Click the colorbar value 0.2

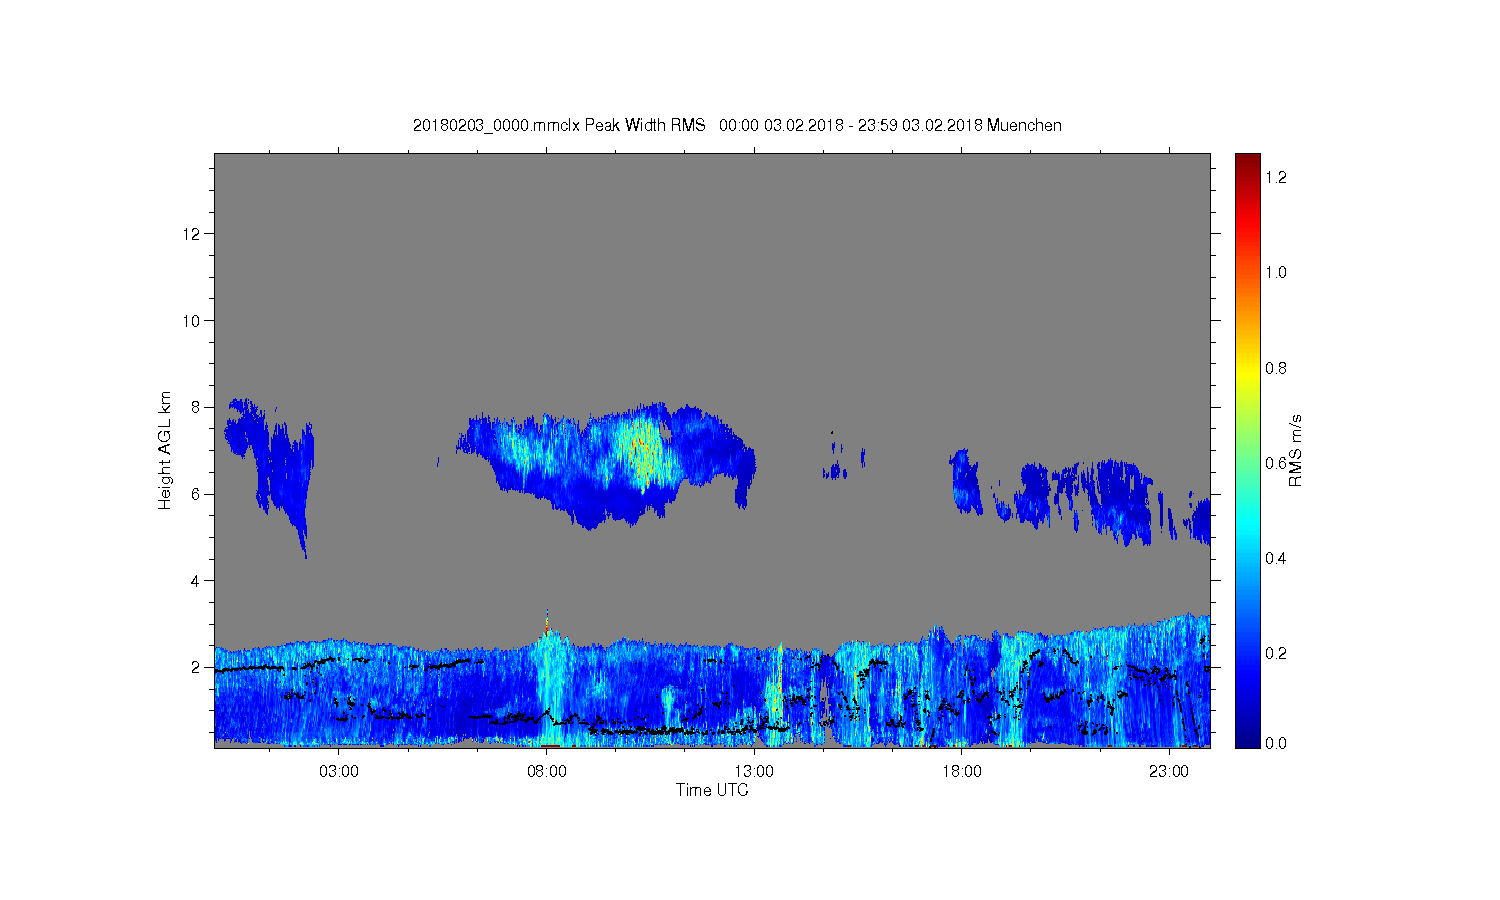click(1276, 653)
